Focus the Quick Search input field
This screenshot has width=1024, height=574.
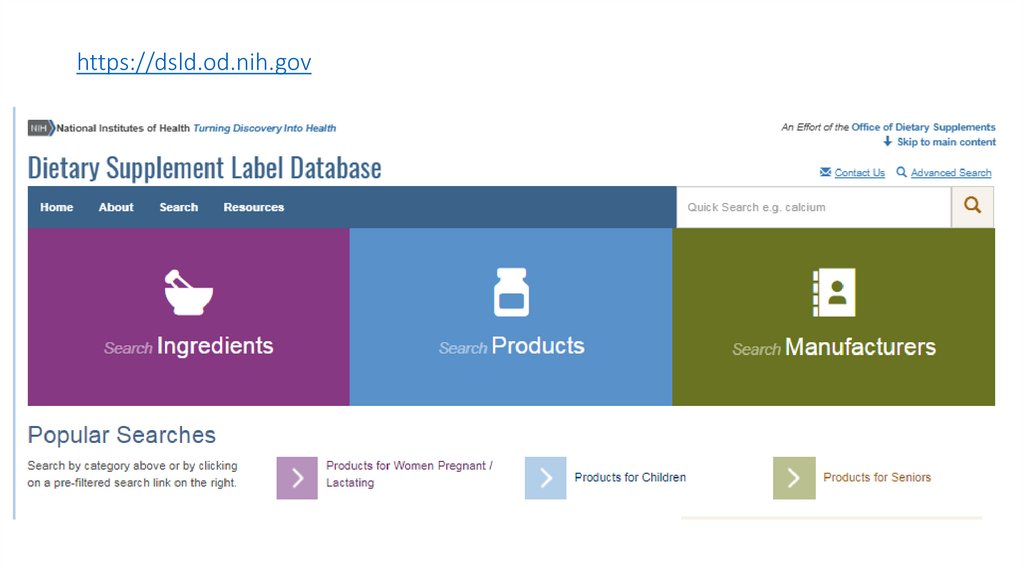pos(814,207)
